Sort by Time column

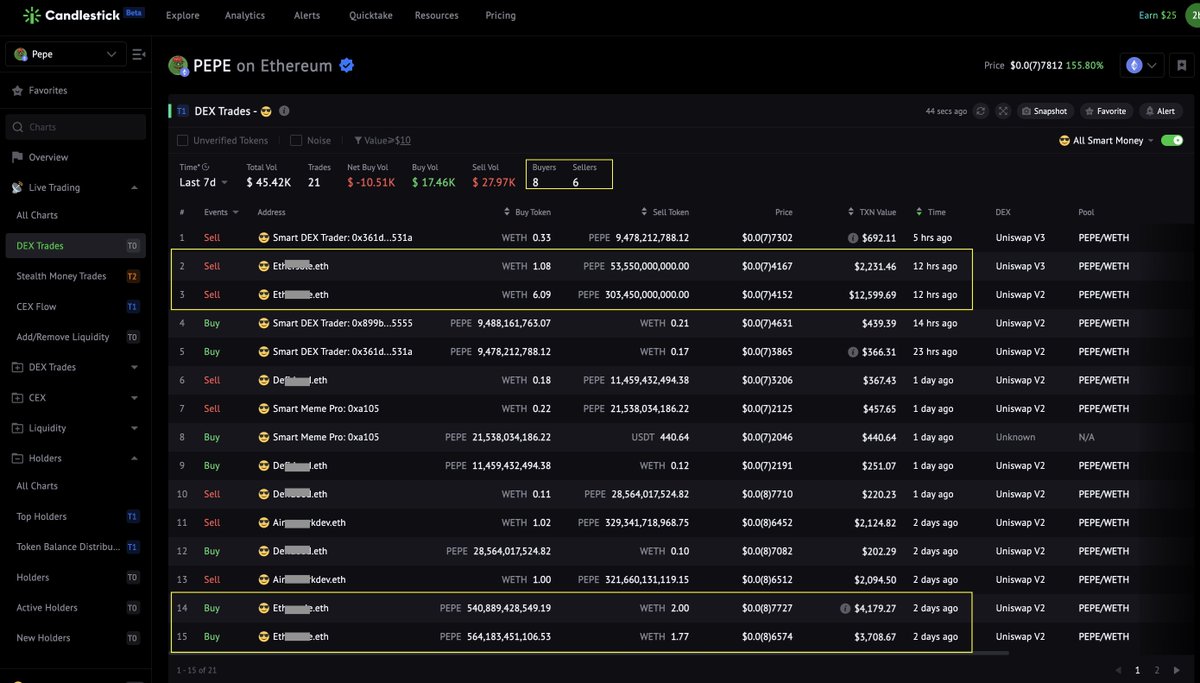tap(919, 212)
